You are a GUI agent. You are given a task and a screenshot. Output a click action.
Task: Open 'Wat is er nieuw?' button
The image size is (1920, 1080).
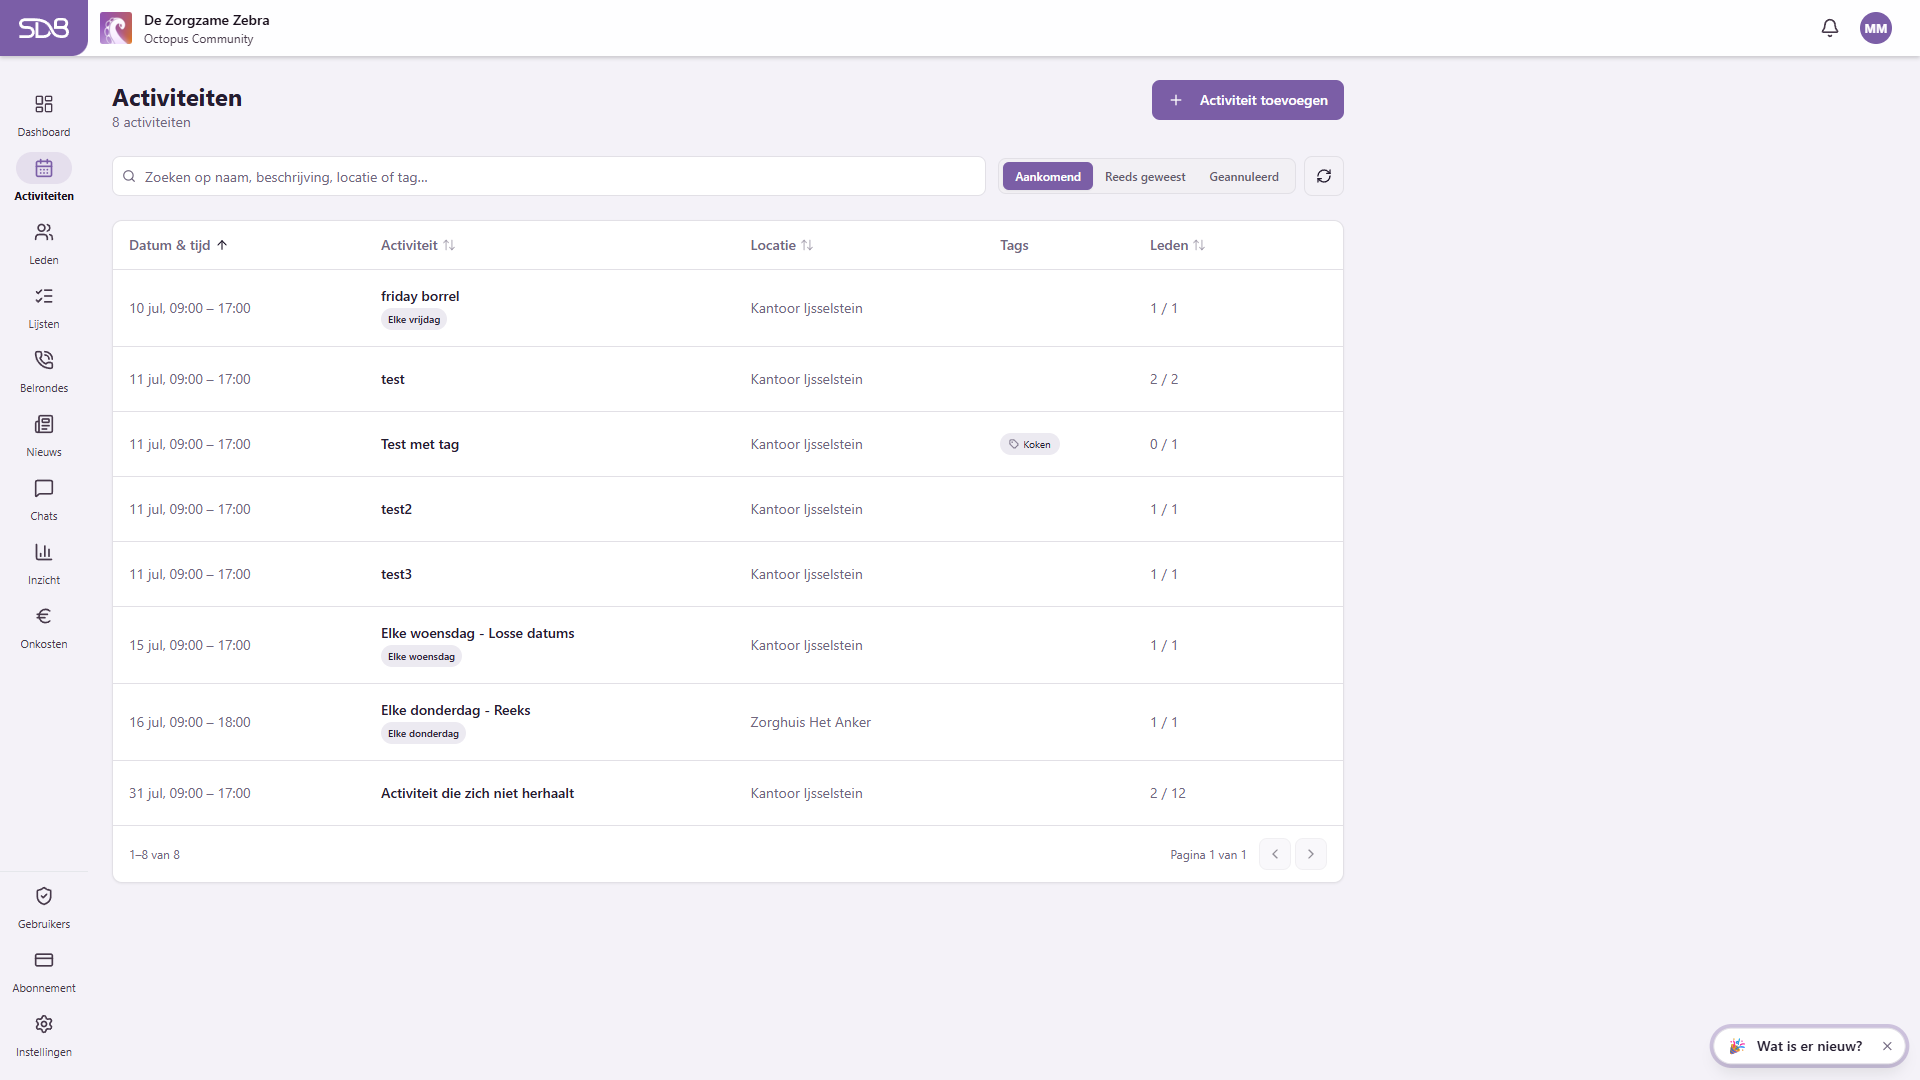(1809, 1046)
